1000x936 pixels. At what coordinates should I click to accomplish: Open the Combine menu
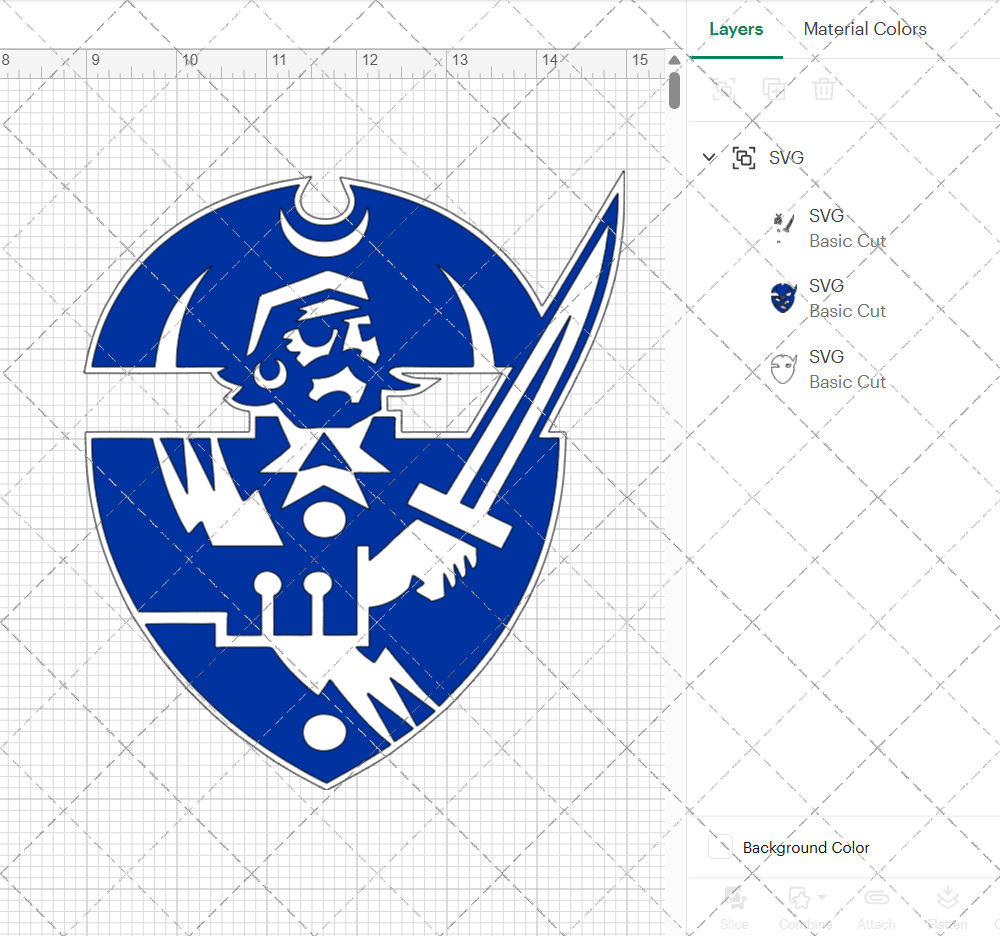(805, 908)
